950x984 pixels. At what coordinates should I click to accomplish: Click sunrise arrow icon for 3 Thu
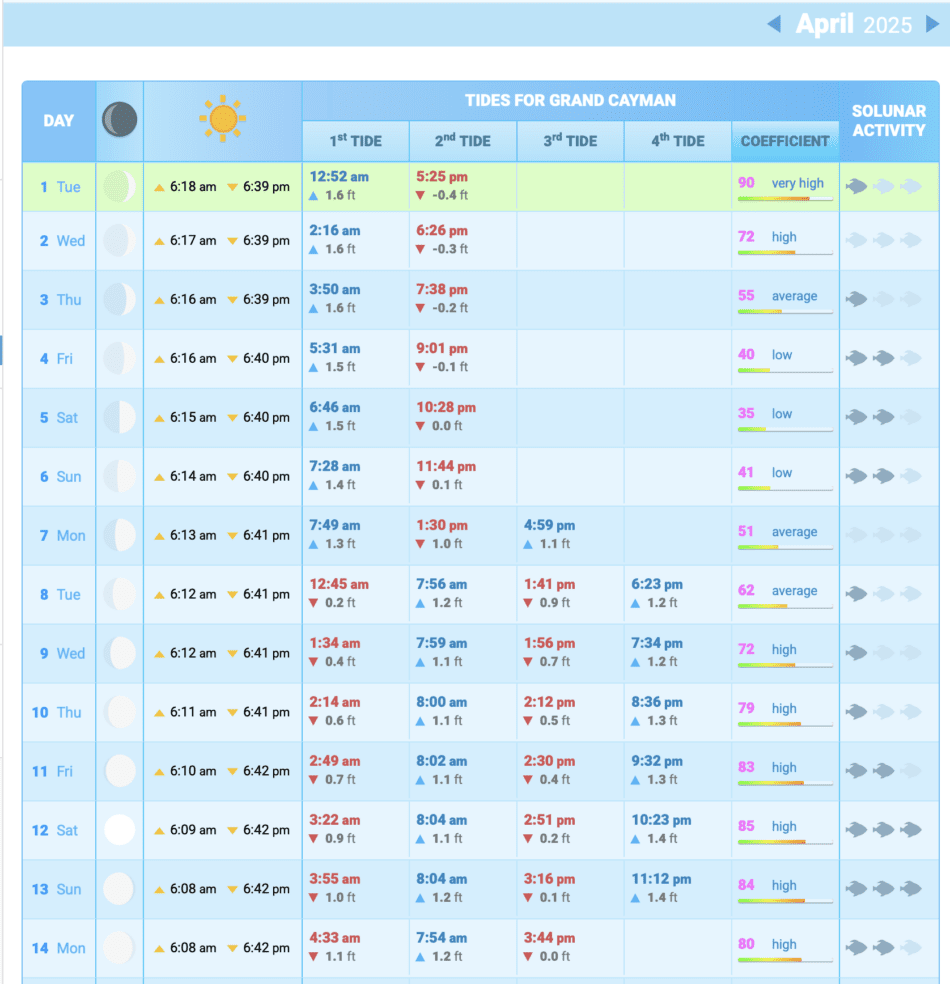[x=159, y=300]
